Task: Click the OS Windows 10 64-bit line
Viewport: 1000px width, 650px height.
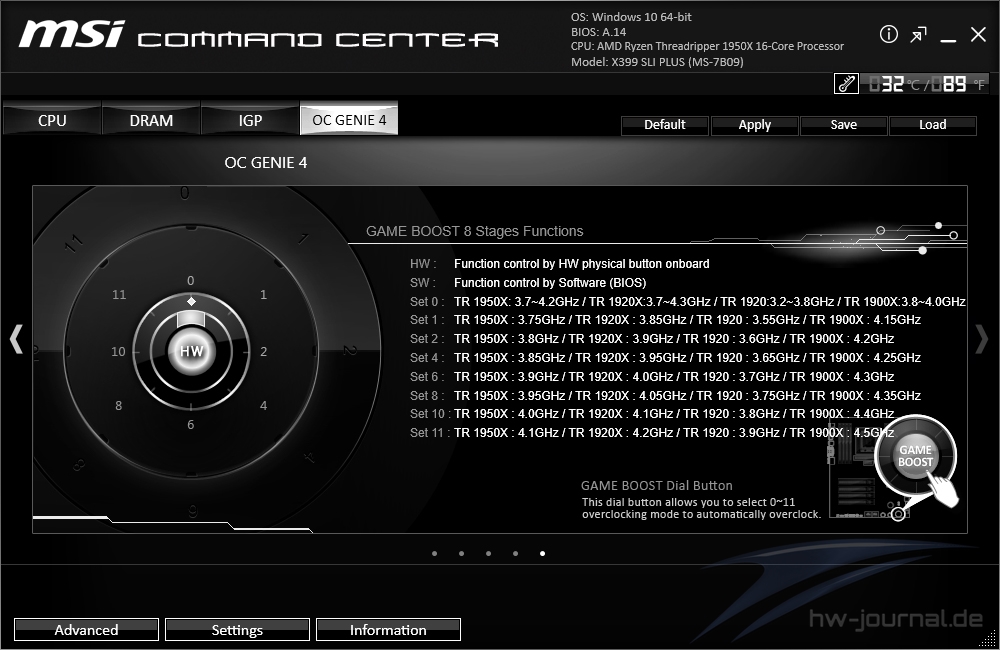Action: click(631, 17)
